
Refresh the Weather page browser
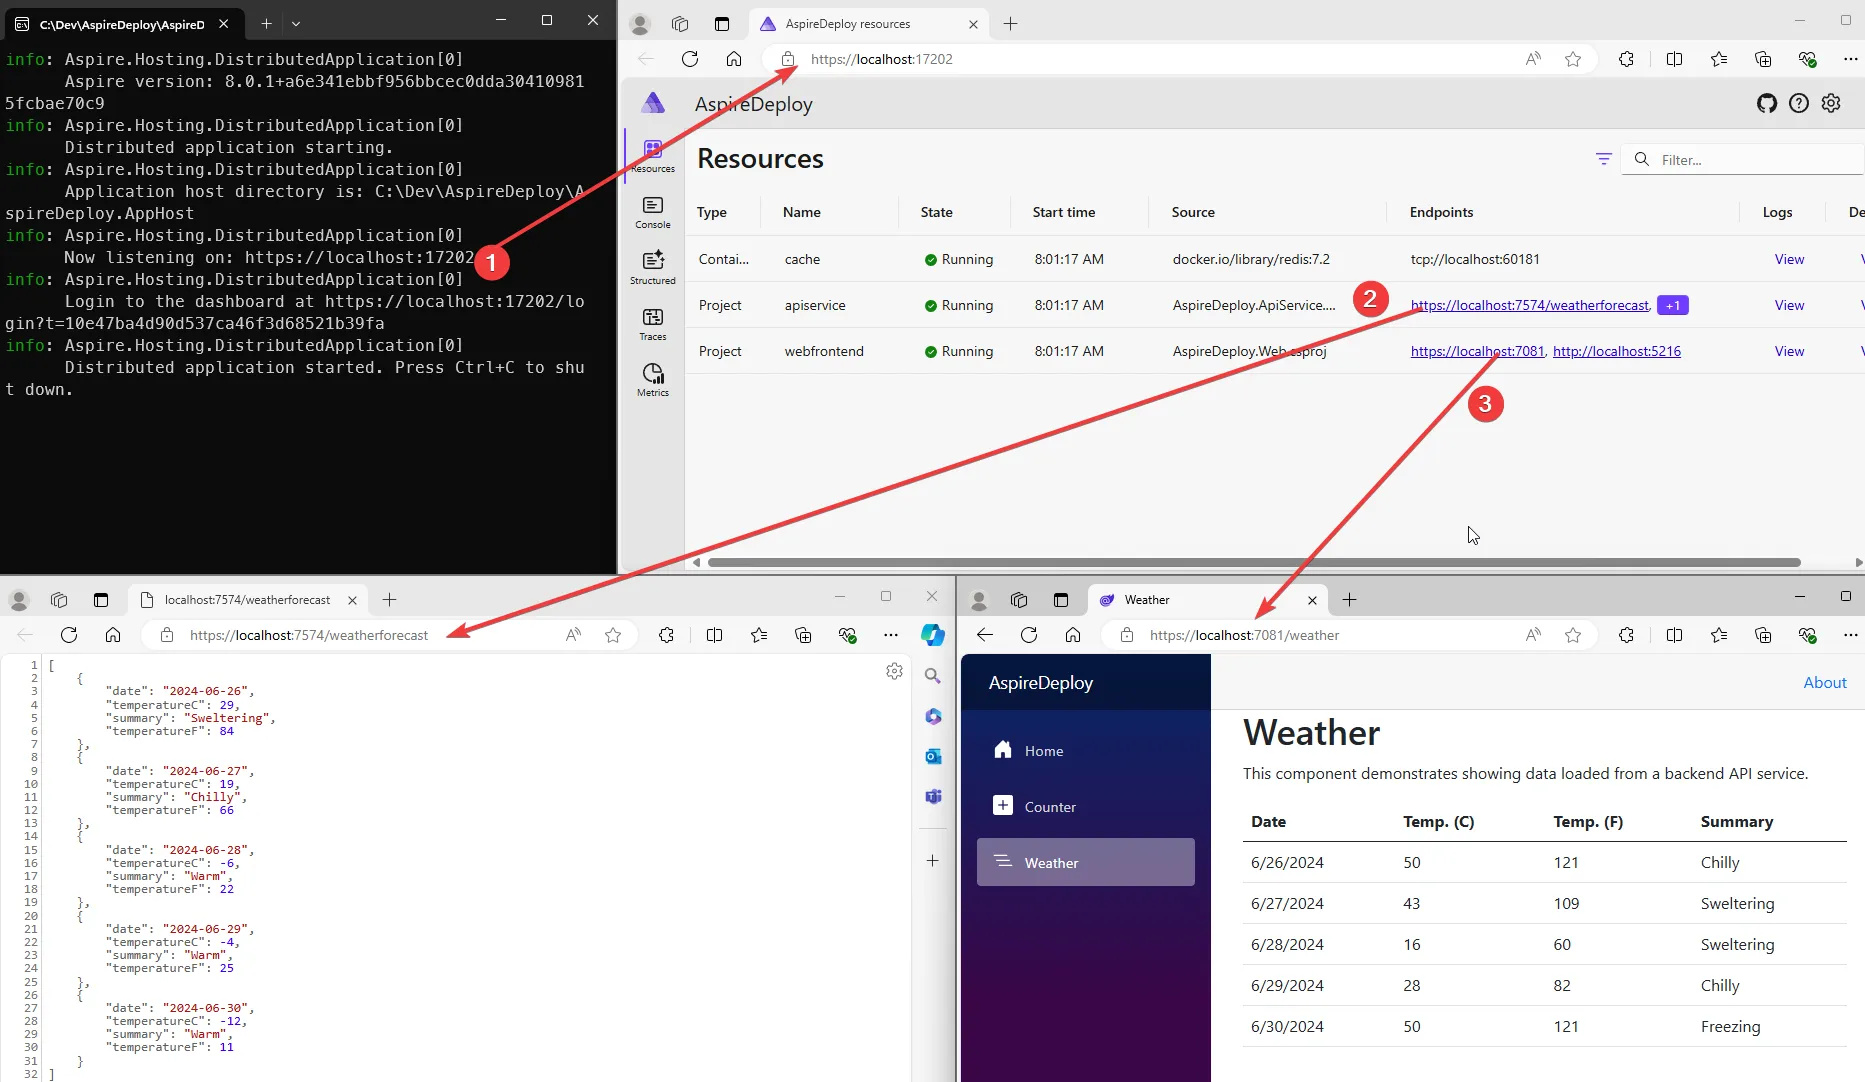pyautogui.click(x=1029, y=635)
